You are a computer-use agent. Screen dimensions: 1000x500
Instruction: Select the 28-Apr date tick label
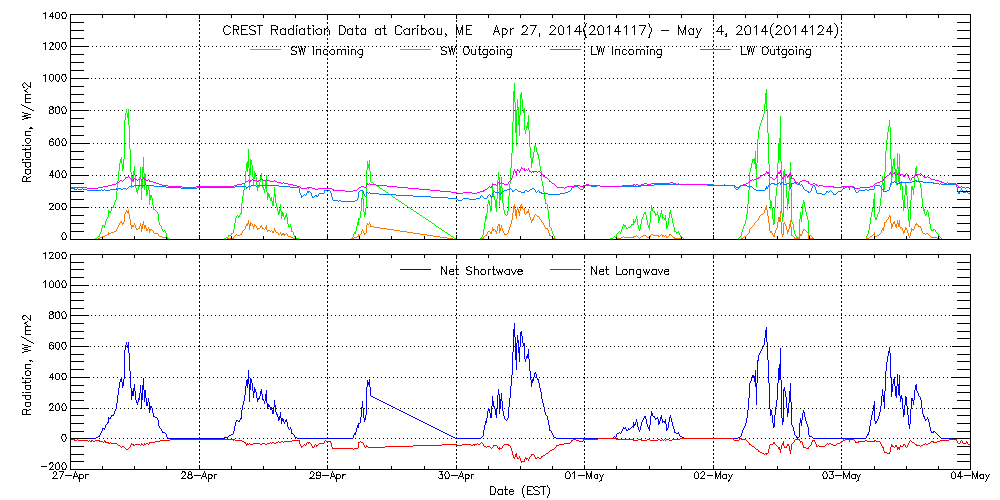tap(200, 478)
